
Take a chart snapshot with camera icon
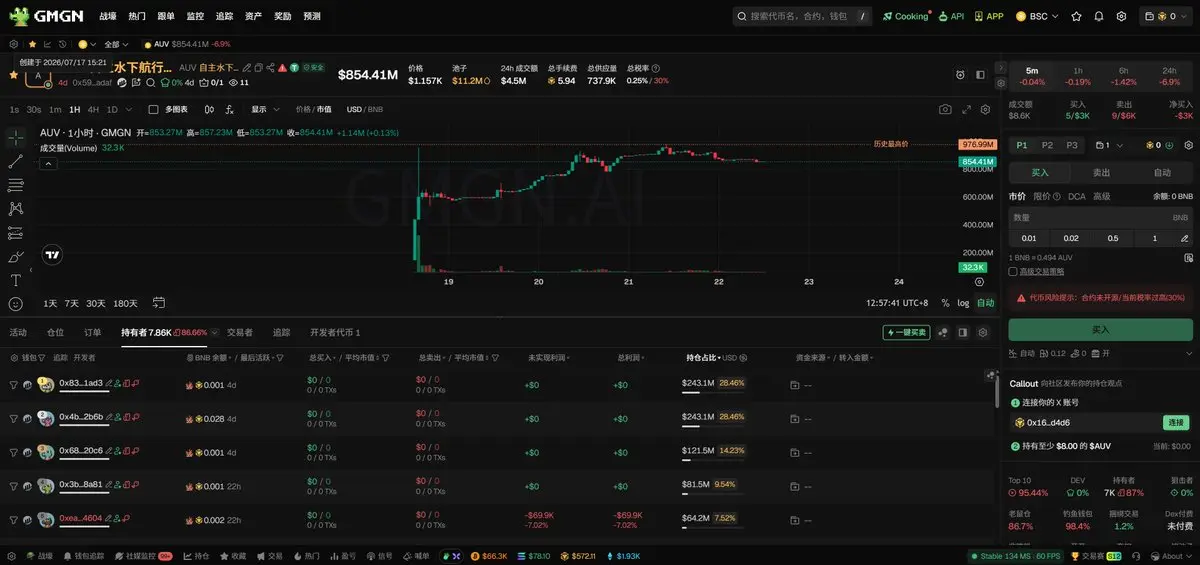(x=945, y=109)
